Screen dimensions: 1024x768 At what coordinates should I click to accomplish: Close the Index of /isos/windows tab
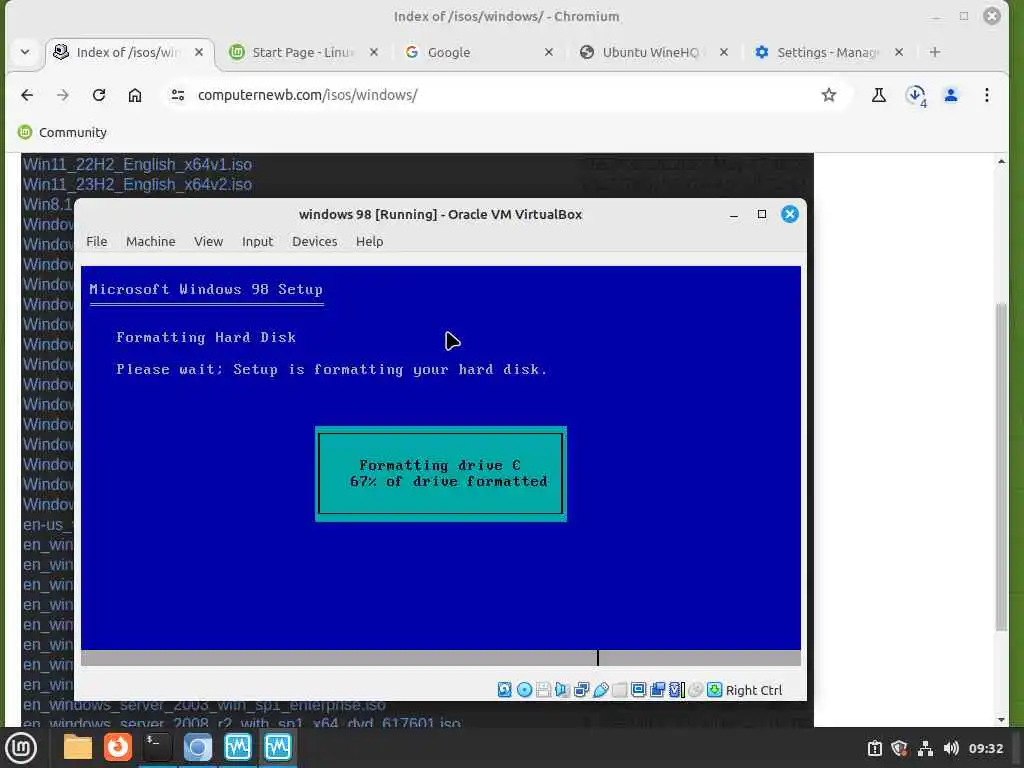pyautogui.click(x=199, y=52)
